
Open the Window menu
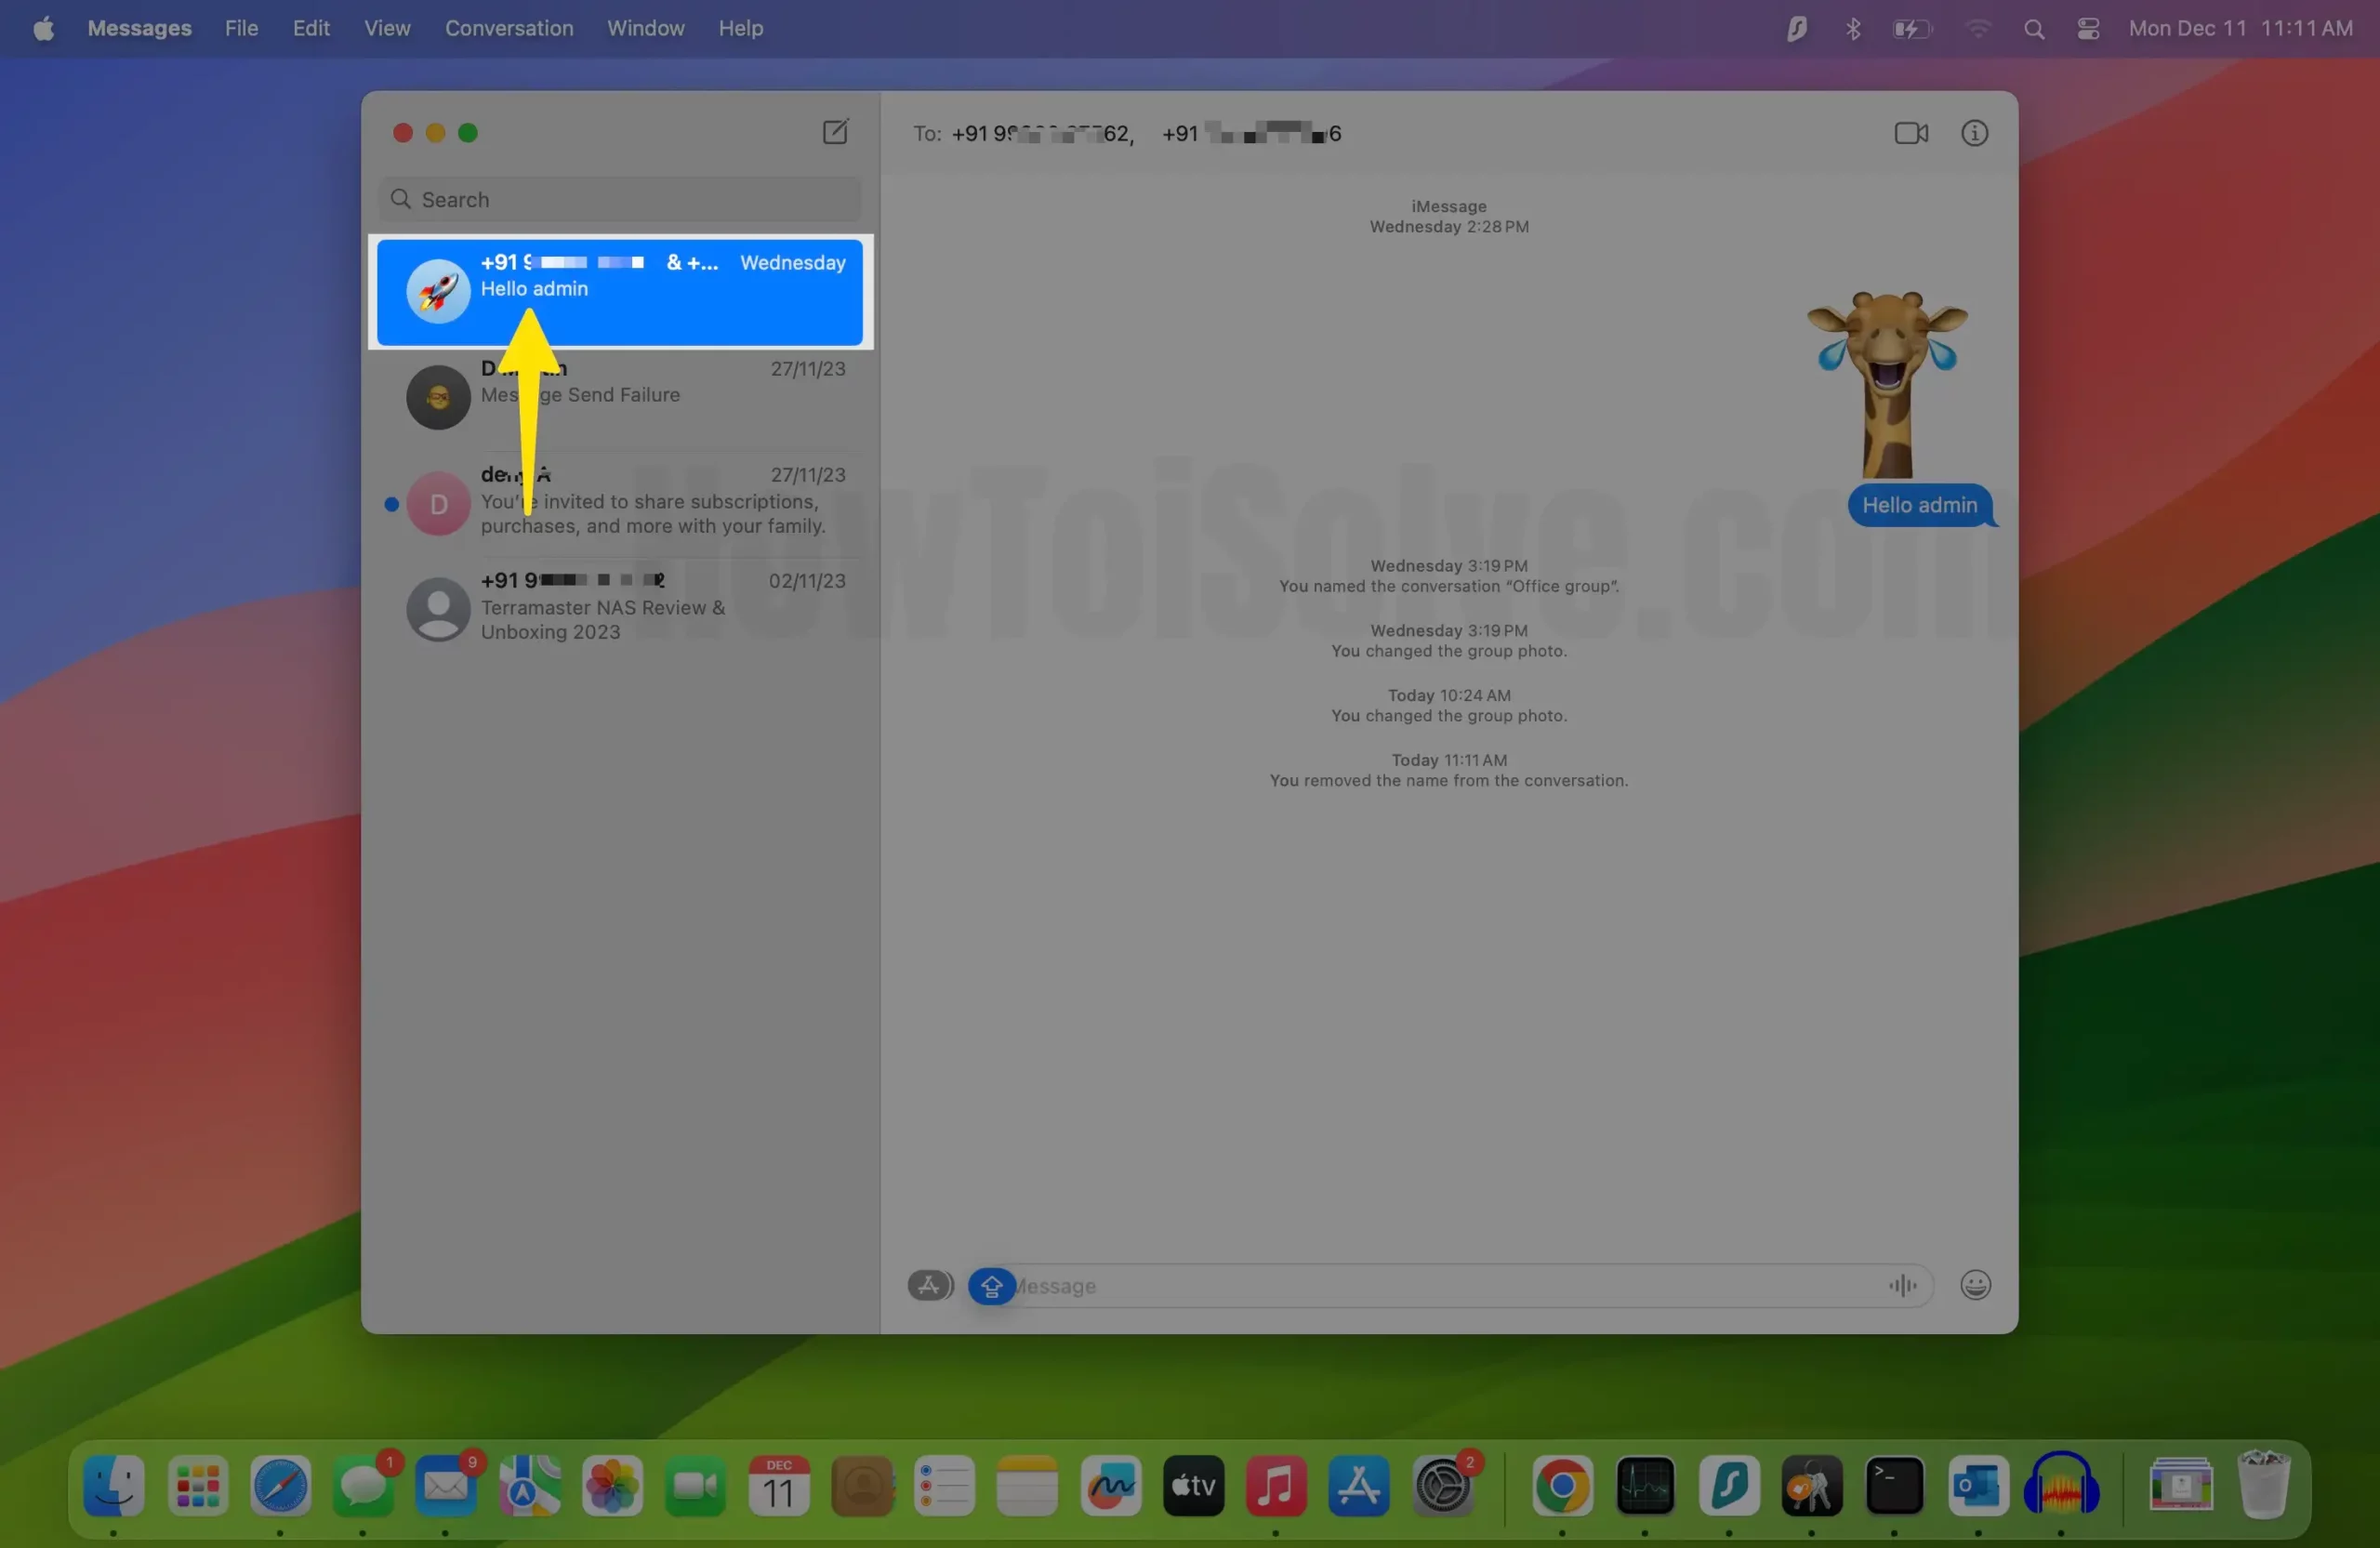(645, 29)
